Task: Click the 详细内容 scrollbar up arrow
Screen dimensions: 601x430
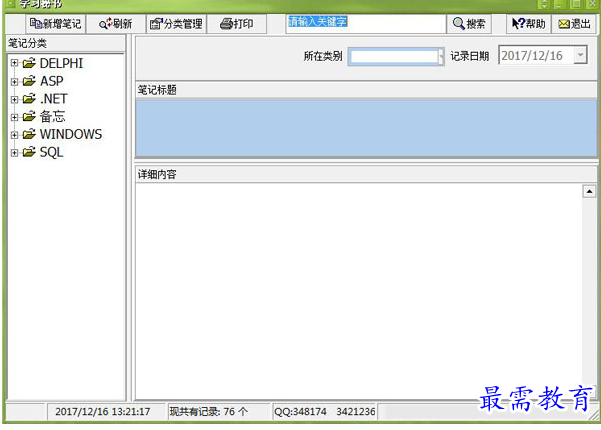Action: tap(589, 191)
